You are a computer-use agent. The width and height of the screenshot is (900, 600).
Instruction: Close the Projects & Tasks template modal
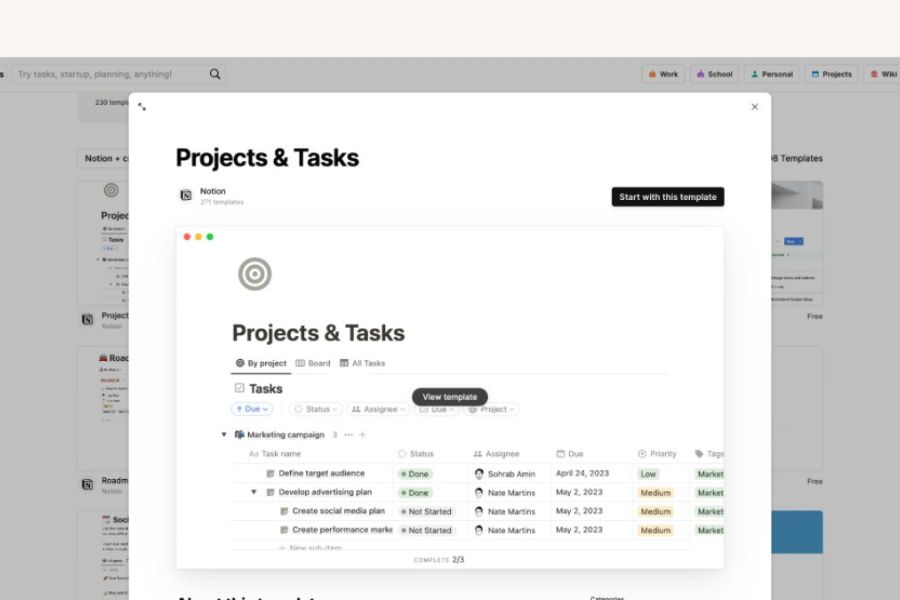click(754, 107)
